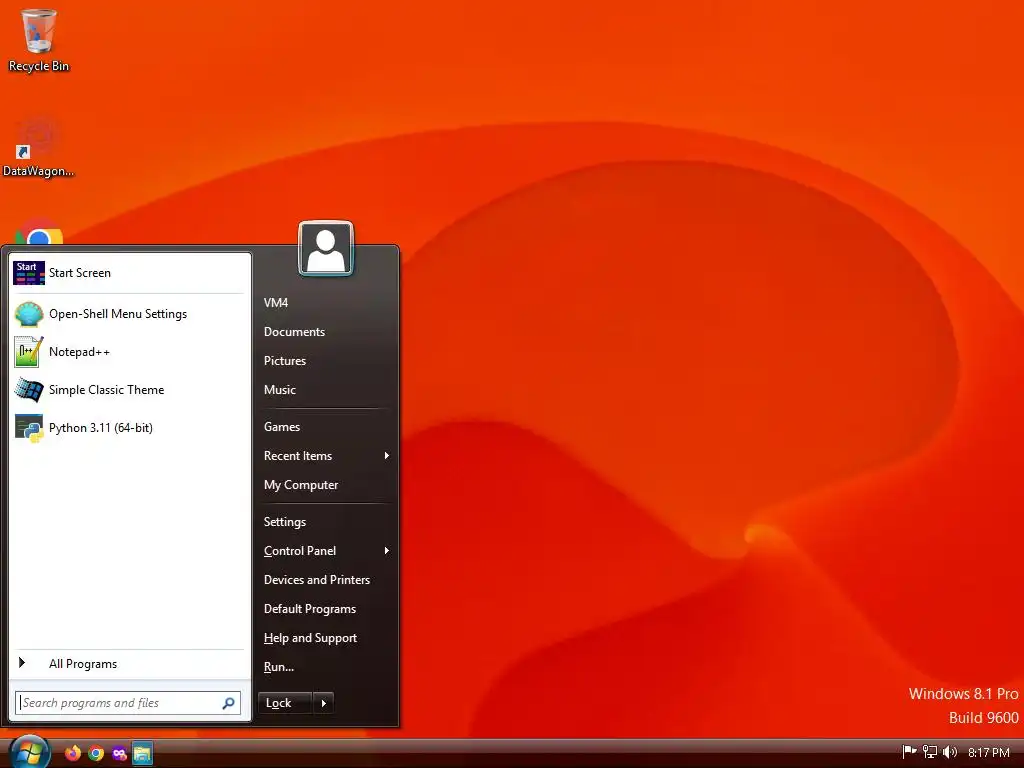
Task: Open the purple mask taskbar icon
Action: (119, 754)
